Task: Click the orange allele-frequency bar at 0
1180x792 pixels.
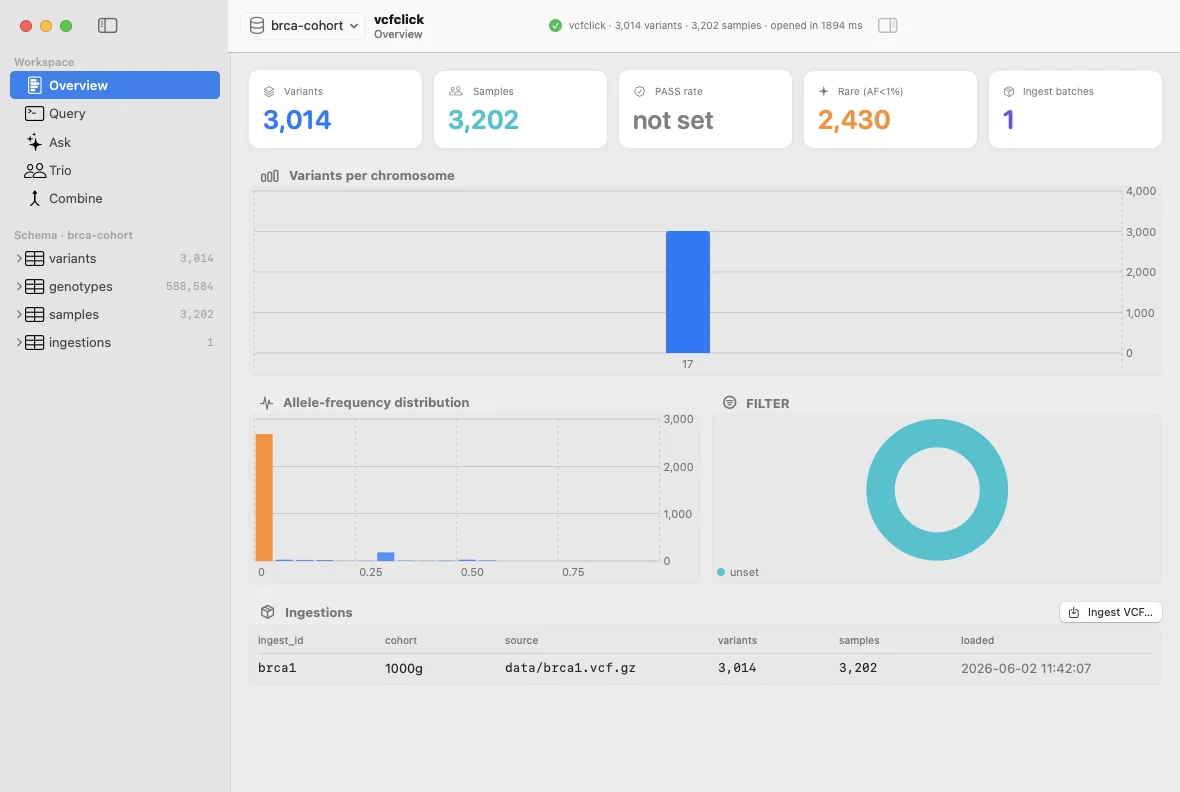Action: (264, 498)
